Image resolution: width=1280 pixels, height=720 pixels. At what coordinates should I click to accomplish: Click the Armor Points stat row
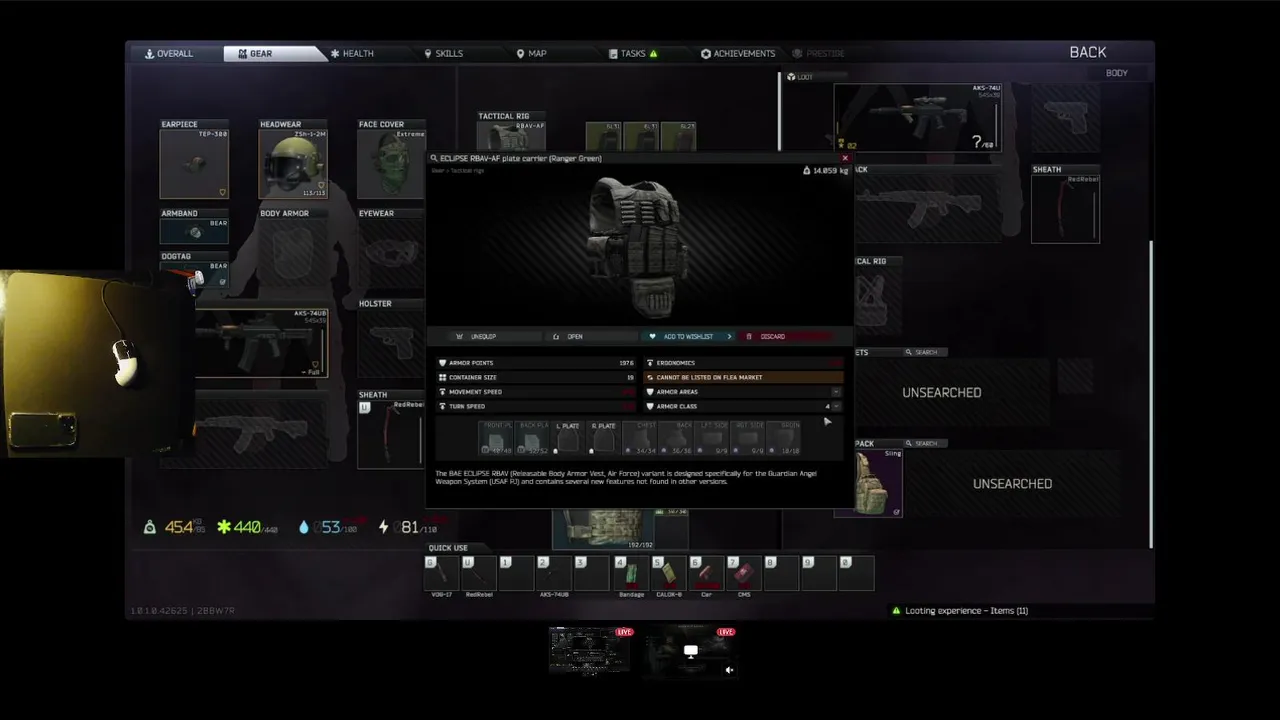(x=536, y=363)
